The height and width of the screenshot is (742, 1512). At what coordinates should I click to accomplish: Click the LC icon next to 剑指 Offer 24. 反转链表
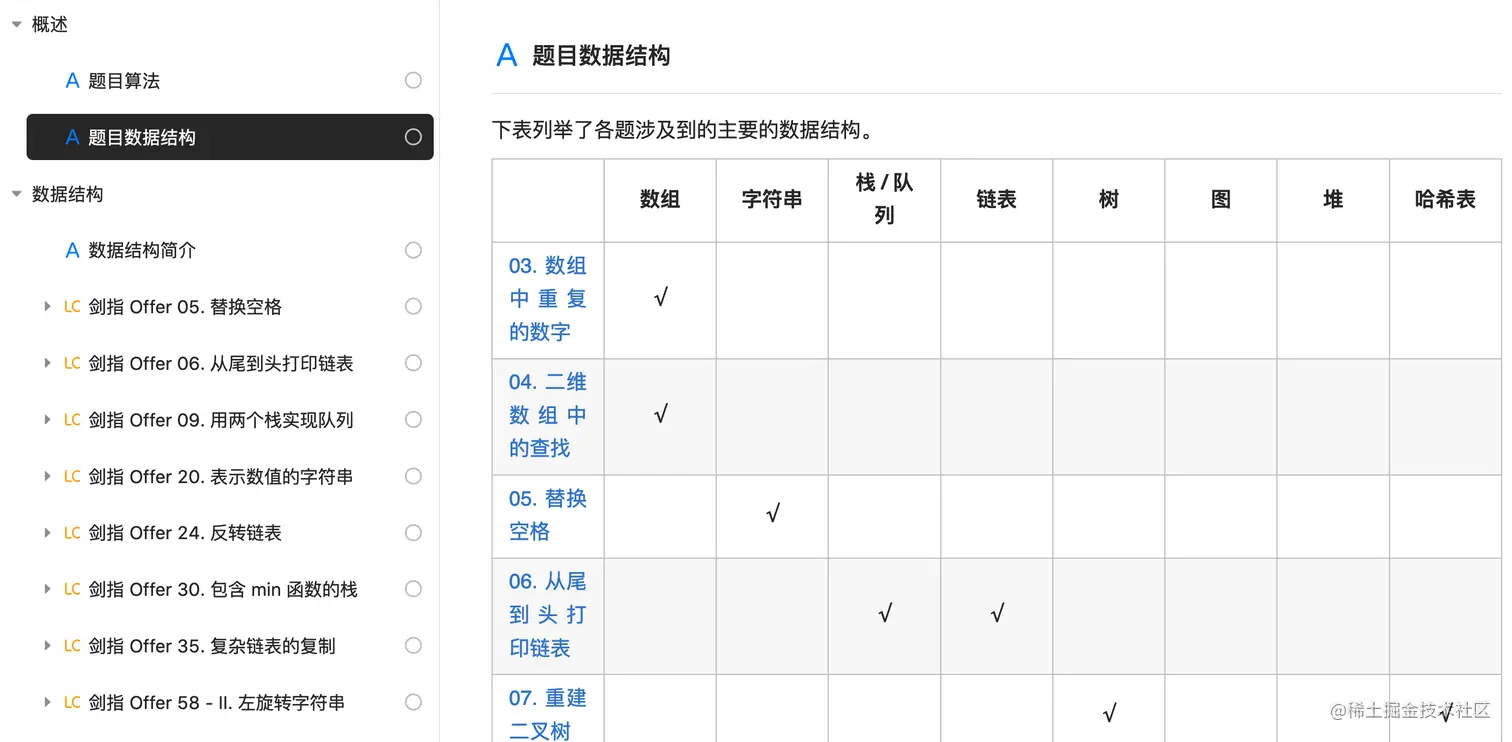point(71,532)
